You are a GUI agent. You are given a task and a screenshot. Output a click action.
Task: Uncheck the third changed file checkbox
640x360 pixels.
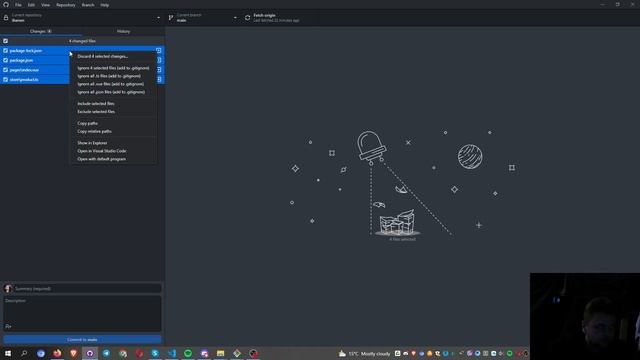click(x=6, y=70)
